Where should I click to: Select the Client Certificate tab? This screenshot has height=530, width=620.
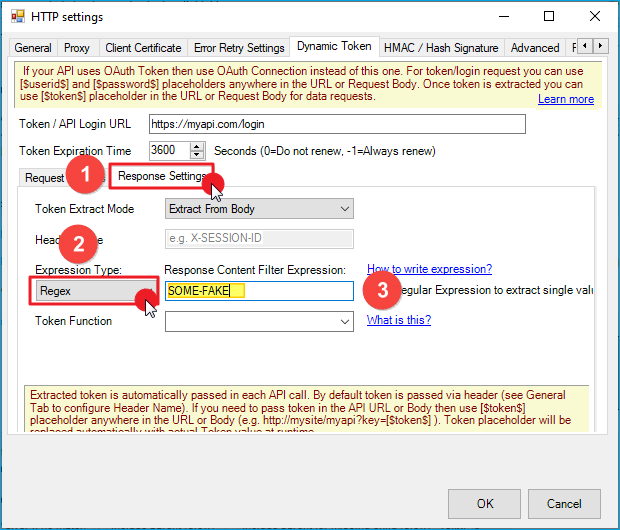click(143, 48)
